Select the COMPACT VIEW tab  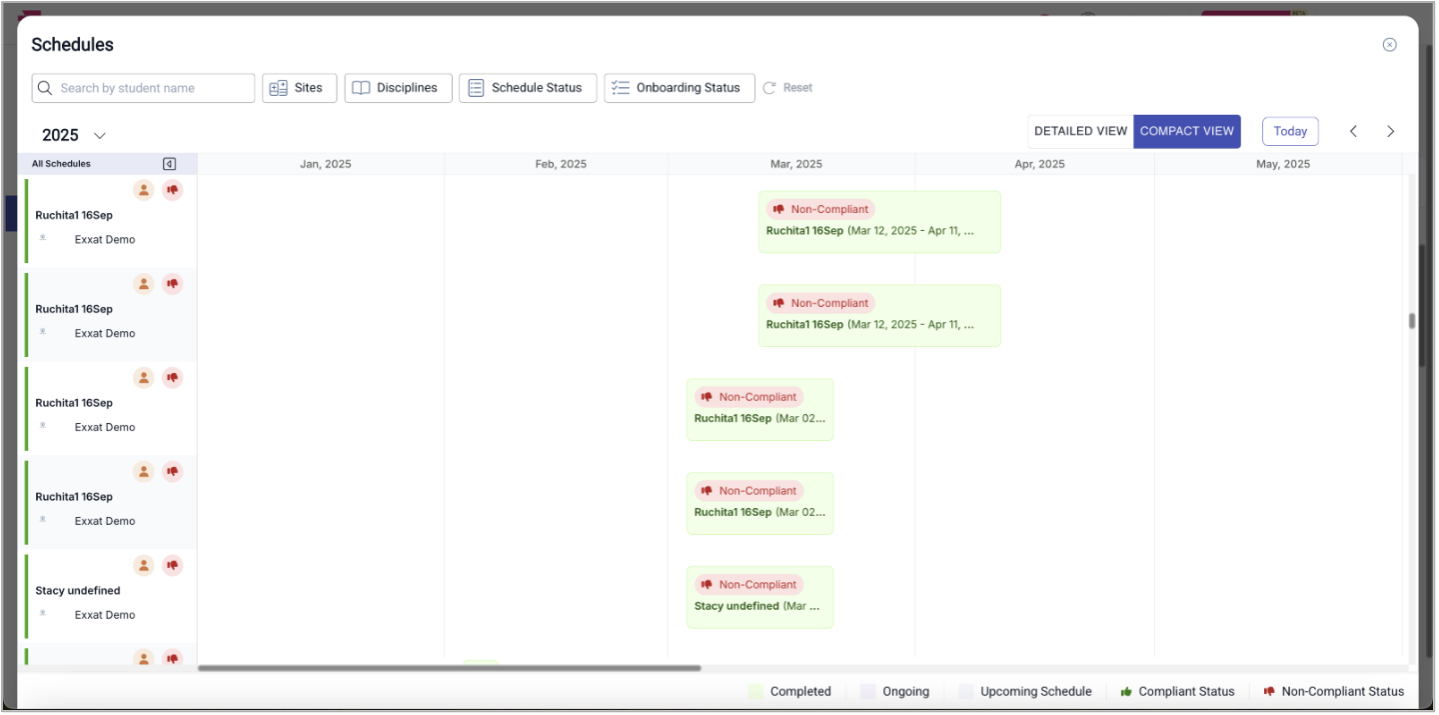[x=1187, y=131]
